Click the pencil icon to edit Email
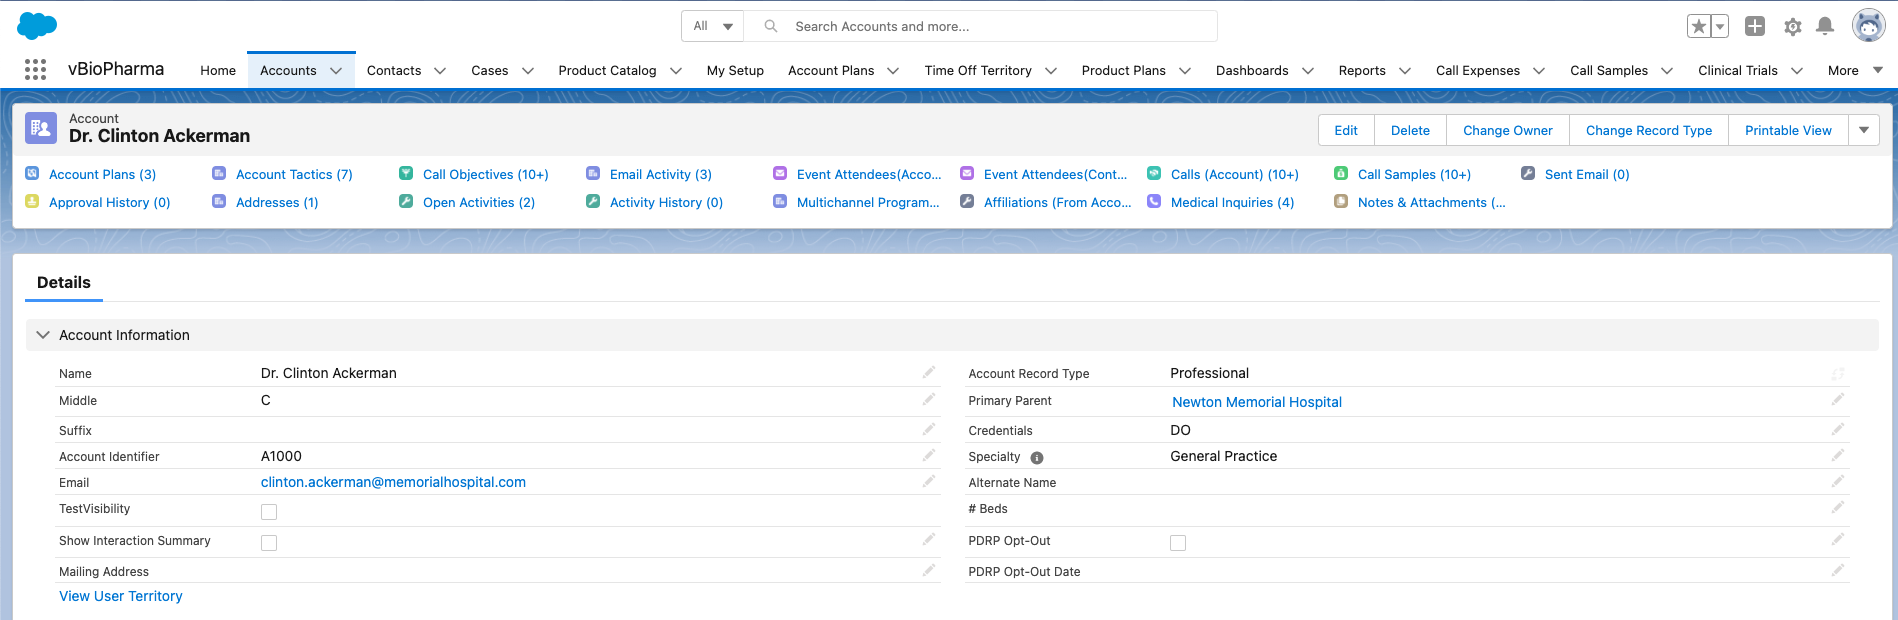 (928, 481)
